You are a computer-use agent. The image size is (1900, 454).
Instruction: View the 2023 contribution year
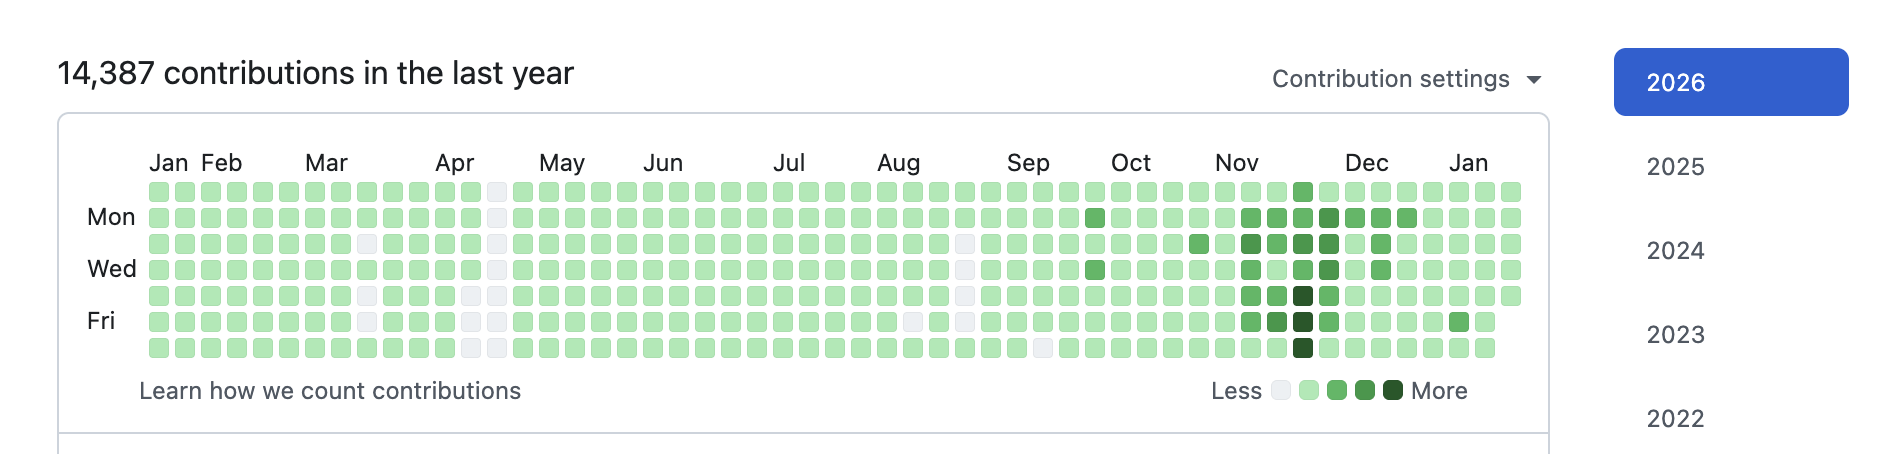pos(1676,334)
